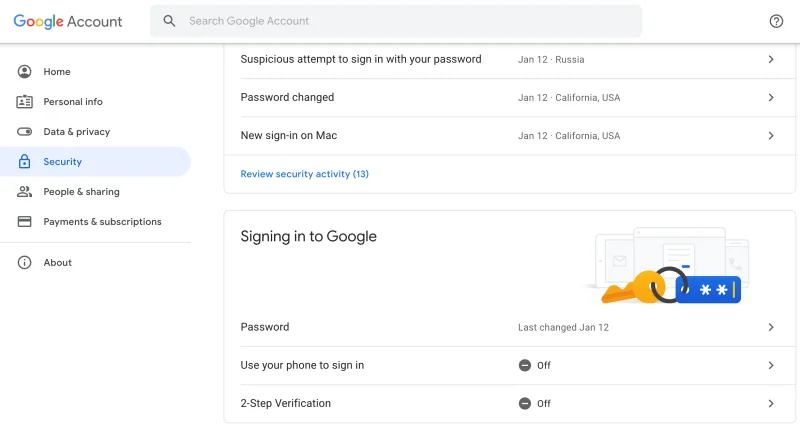Click the Data & privacy toggle icon
The image size is (800, 426).
[x=25, y=132]
